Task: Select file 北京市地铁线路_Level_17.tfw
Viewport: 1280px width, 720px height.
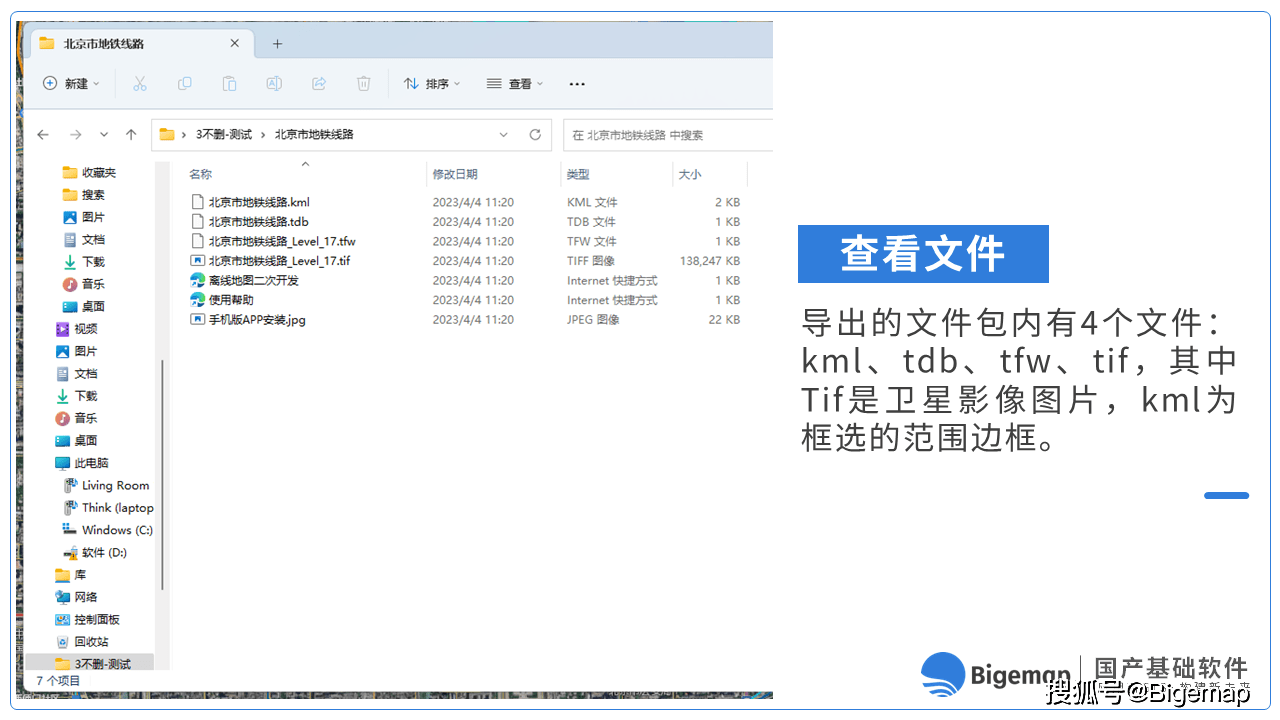Action: [282, 241]
